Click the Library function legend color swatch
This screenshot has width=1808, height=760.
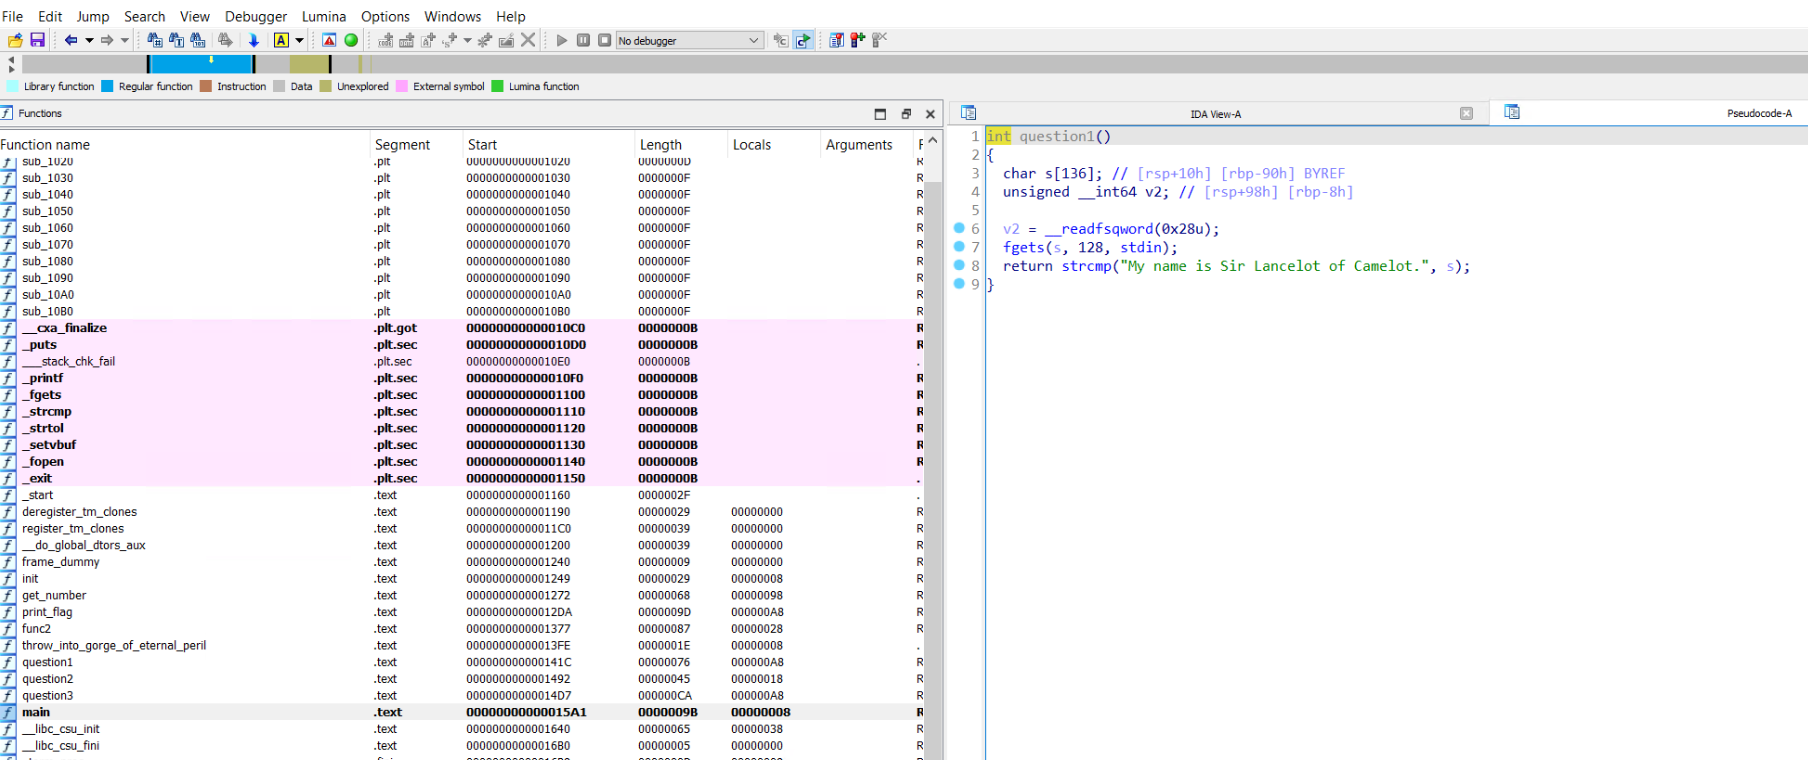tap(13, 86)
